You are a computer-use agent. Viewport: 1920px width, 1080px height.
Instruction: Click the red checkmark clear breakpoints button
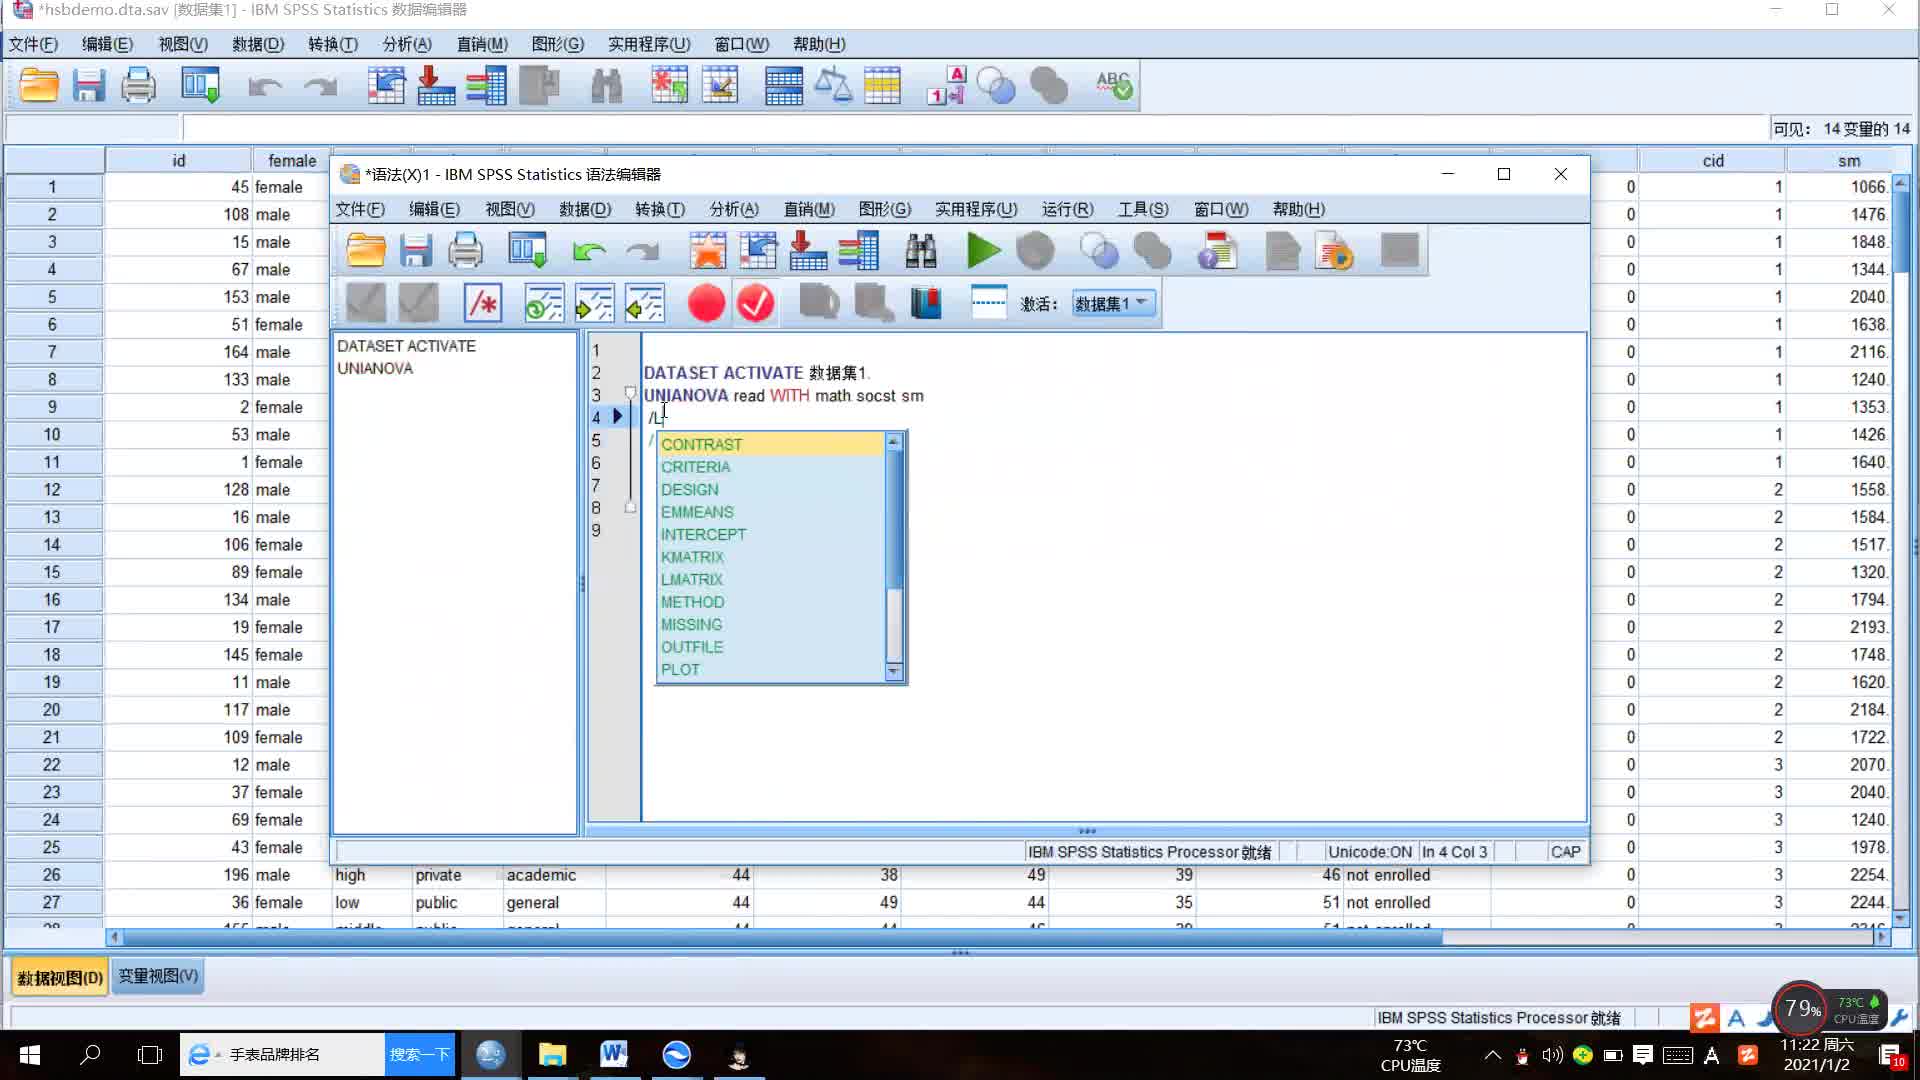(756, 303)
